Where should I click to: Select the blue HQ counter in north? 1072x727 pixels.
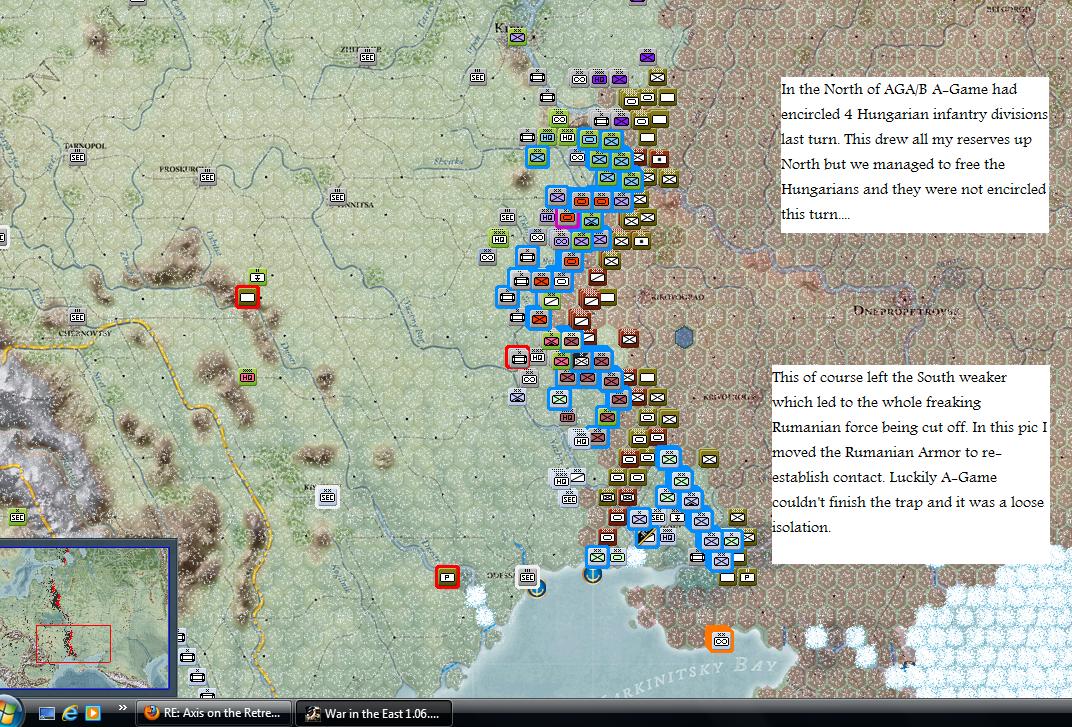[x=547, y=137]
